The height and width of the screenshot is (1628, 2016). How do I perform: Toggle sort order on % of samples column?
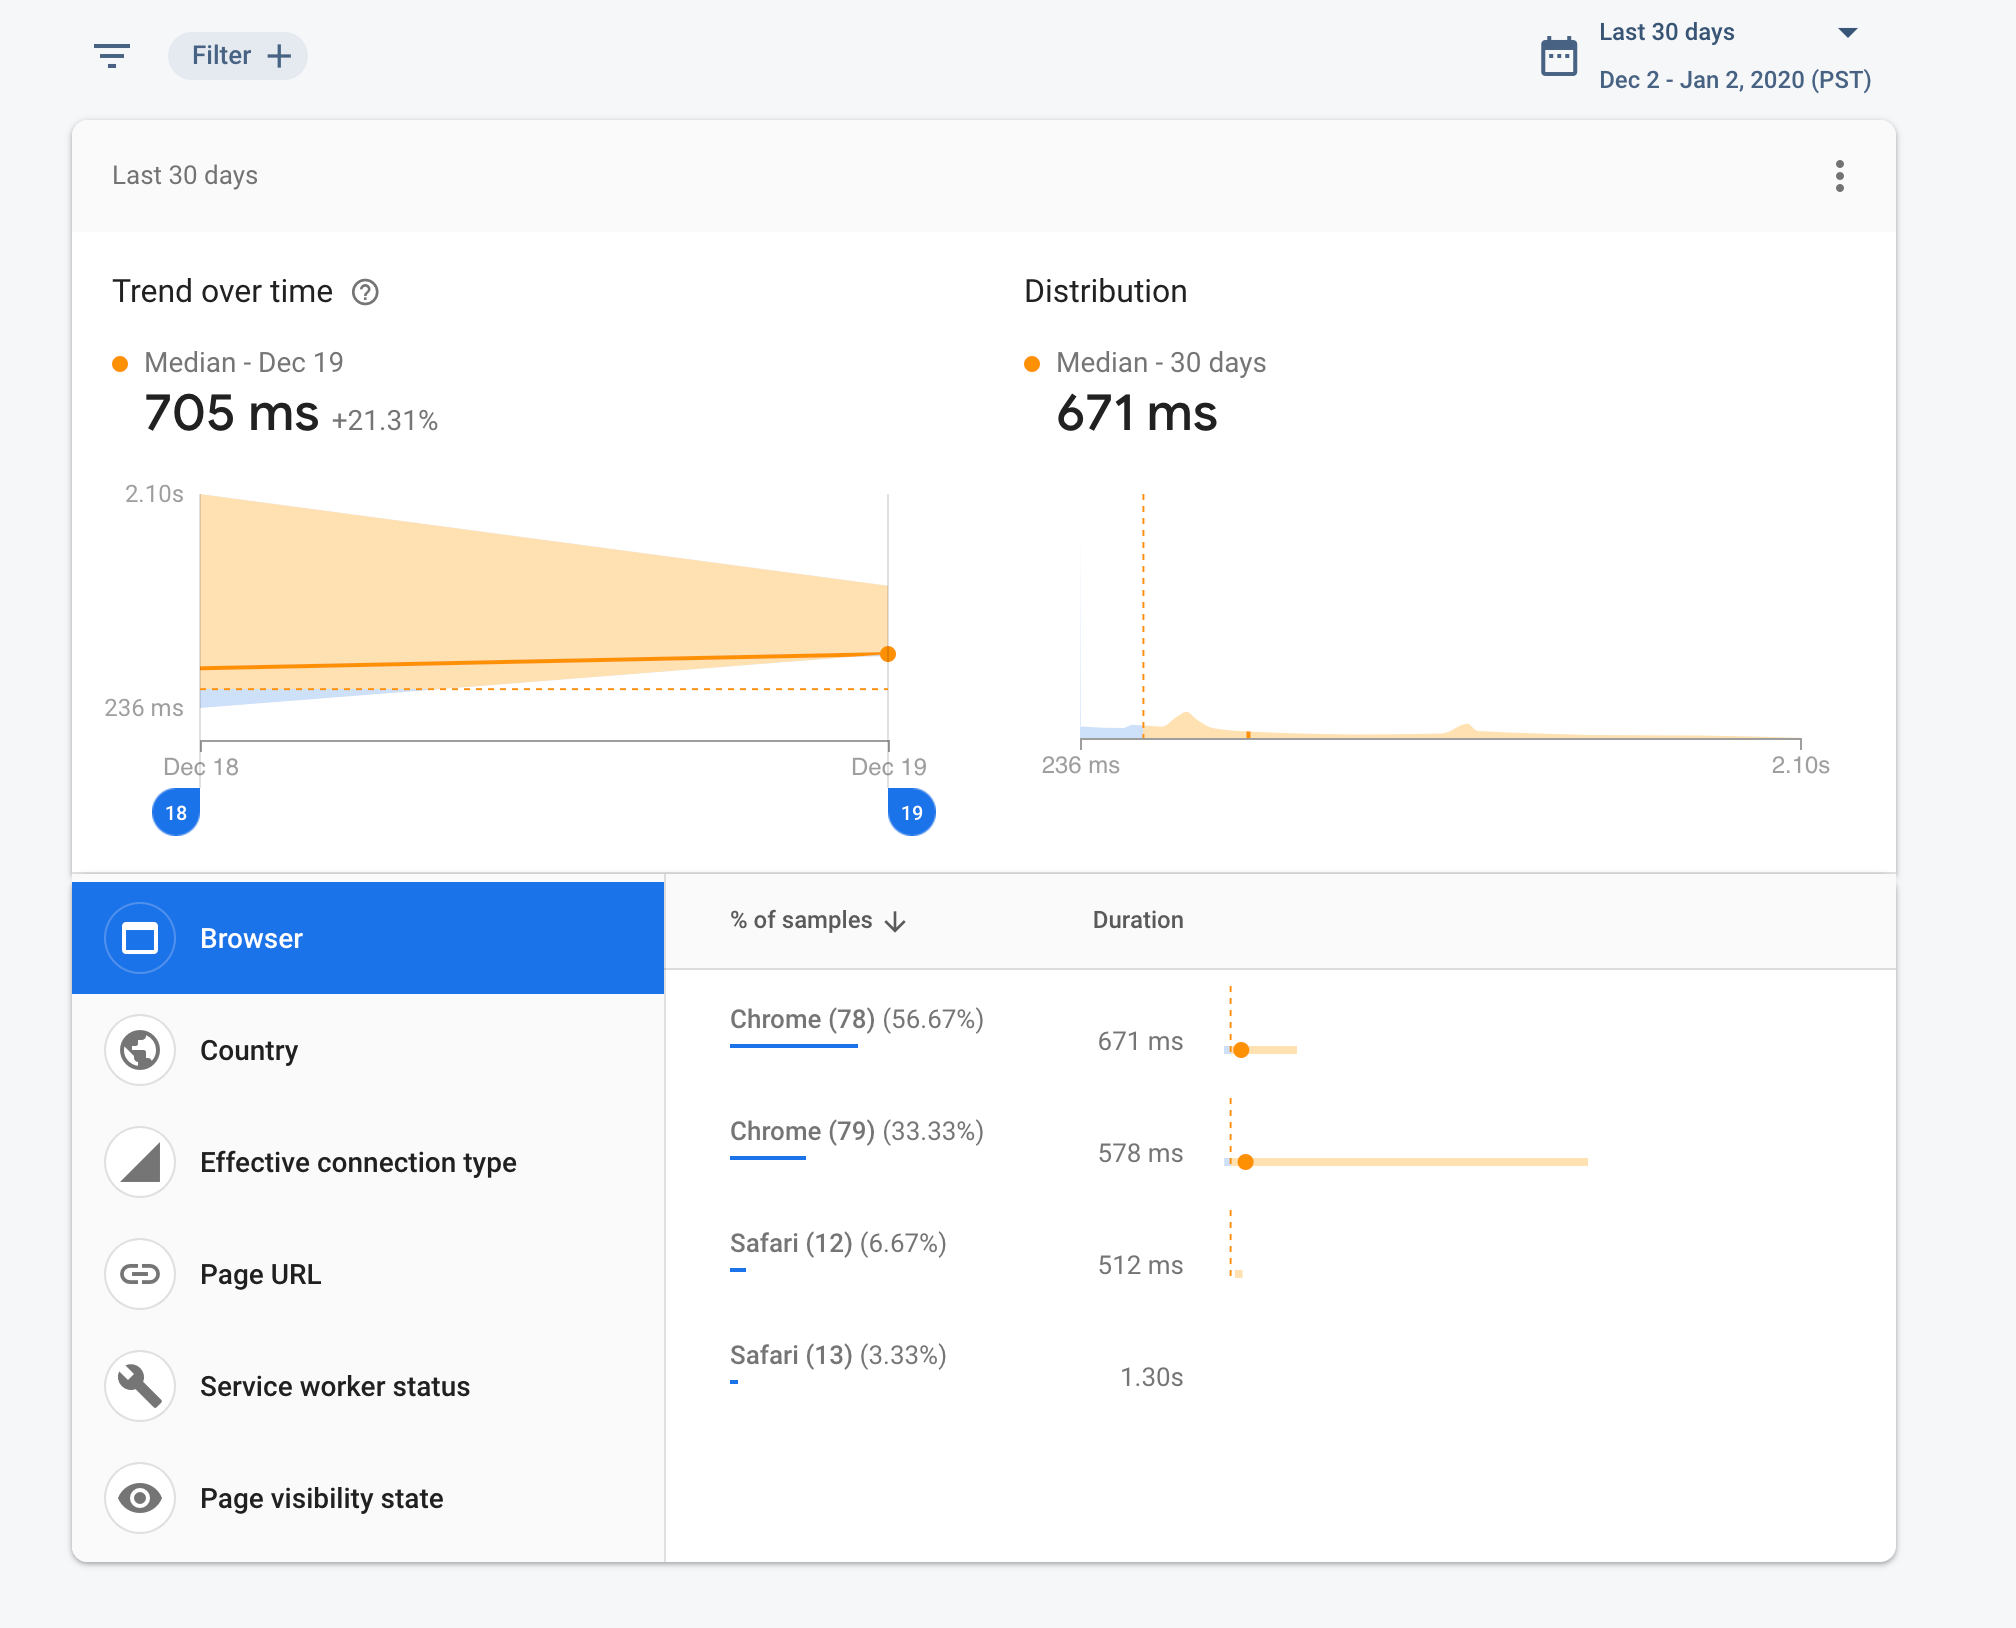tap(816, 920)
